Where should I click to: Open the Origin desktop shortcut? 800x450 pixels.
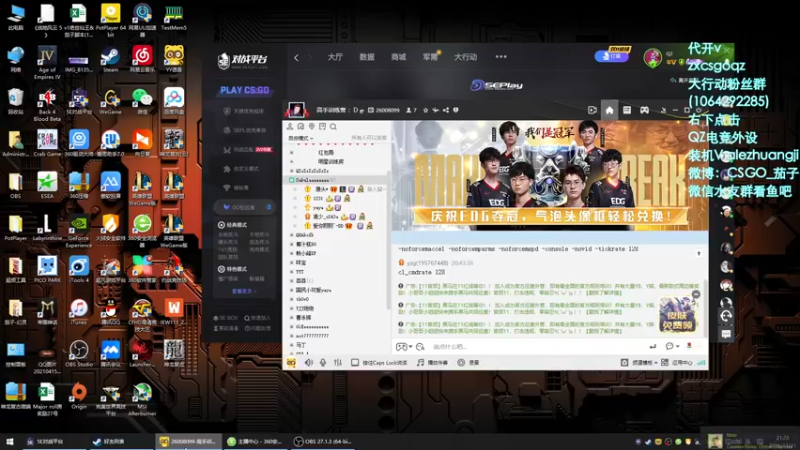(x=79, y=396)
